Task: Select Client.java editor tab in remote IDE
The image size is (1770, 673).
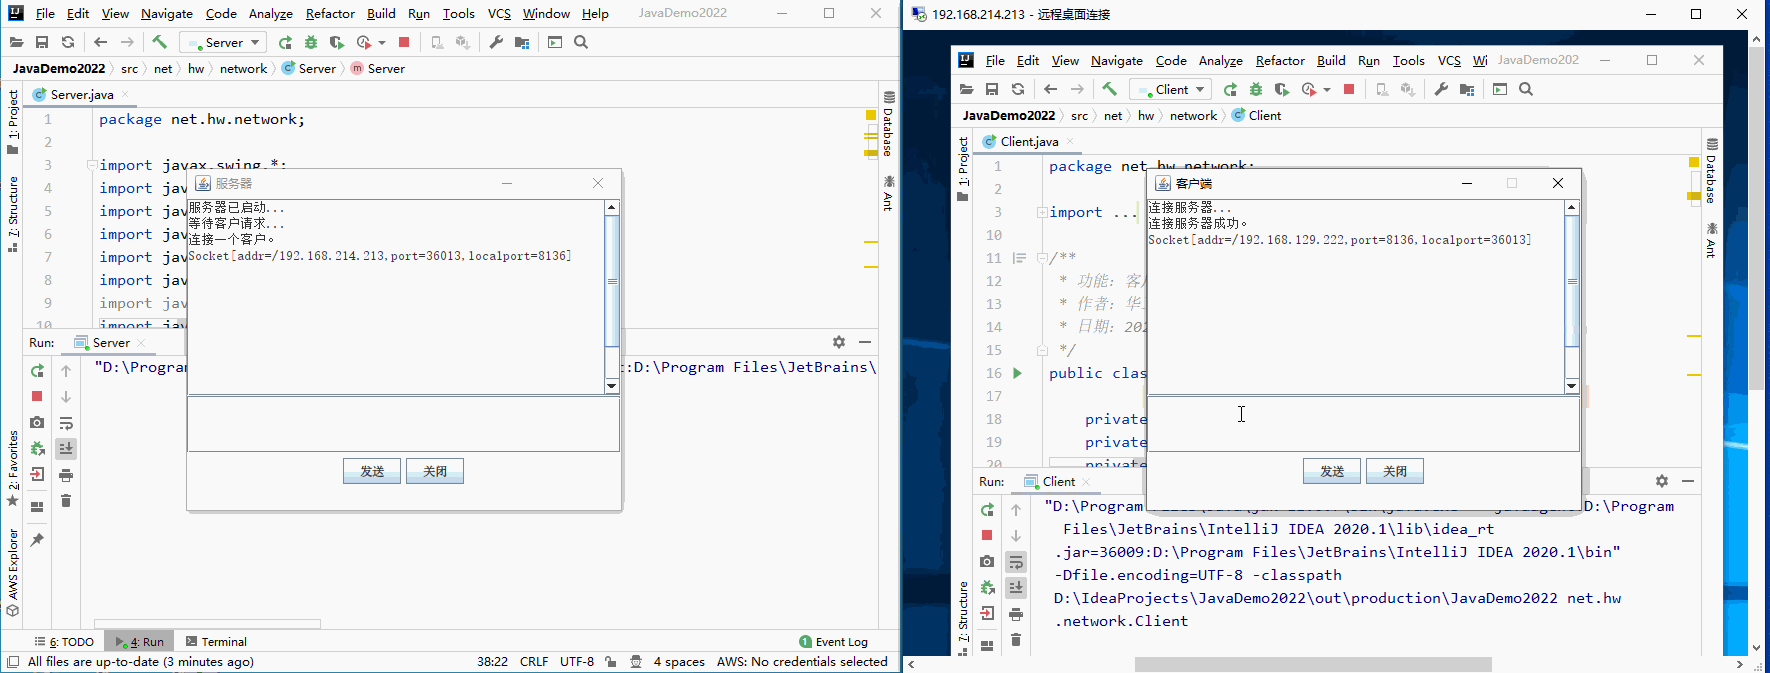Action: pos(1028,142)
